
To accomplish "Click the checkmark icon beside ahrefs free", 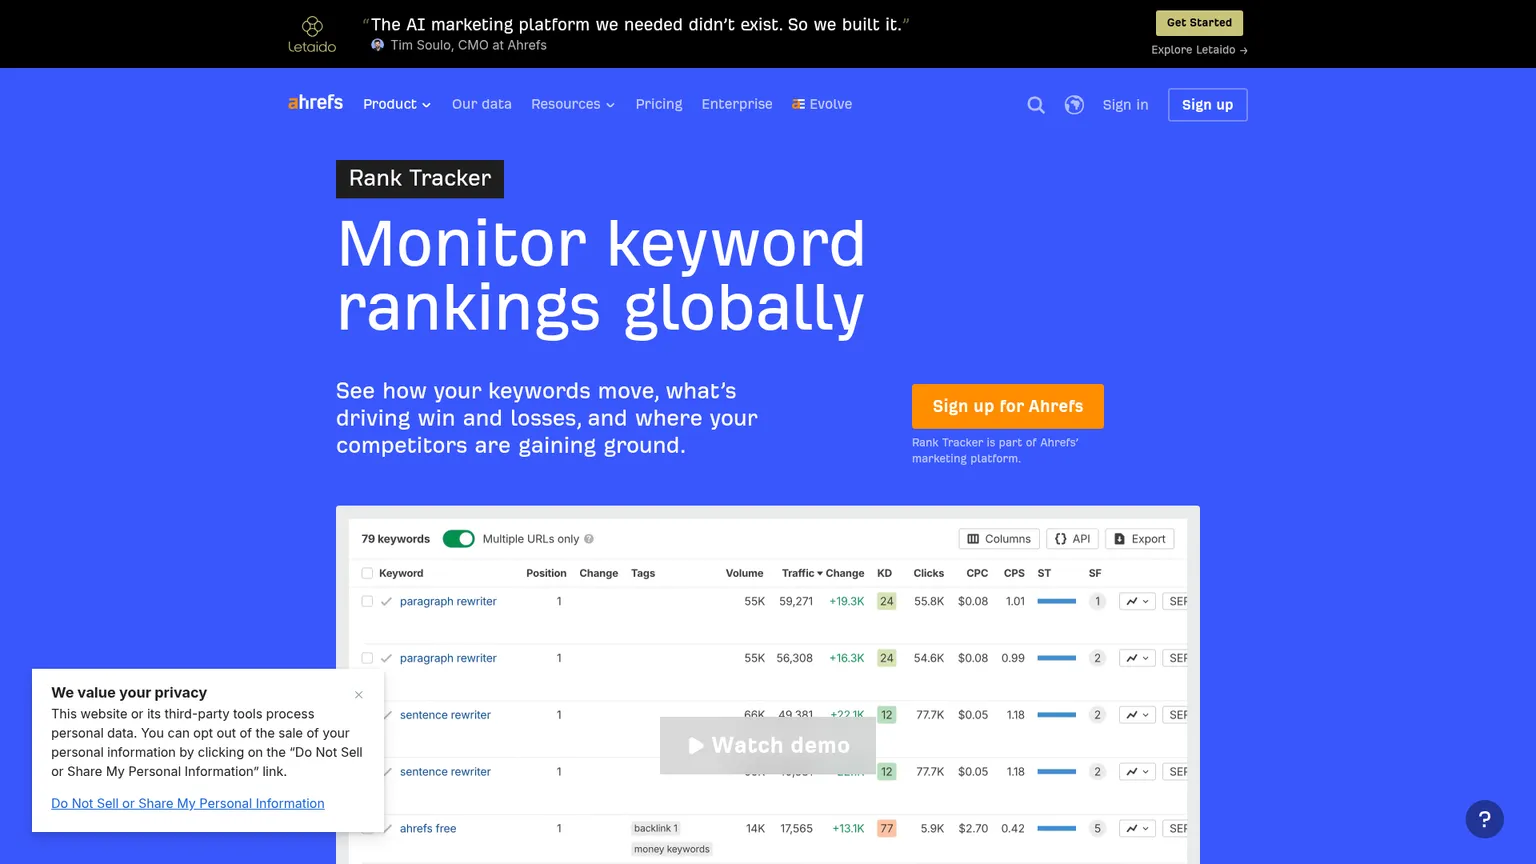I will 387,828.
